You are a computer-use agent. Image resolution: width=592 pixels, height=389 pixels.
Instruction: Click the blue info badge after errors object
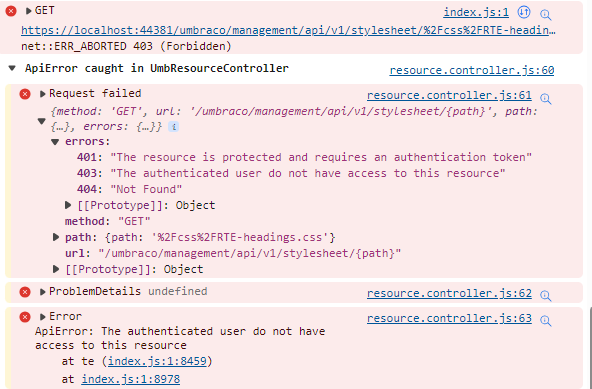(x=173, y=127)
